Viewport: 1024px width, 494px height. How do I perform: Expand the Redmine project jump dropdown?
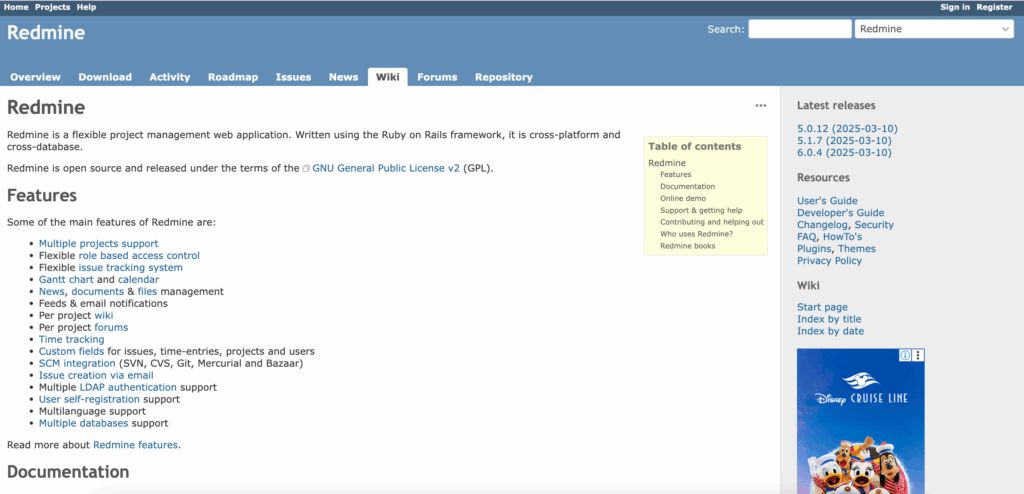934,29
